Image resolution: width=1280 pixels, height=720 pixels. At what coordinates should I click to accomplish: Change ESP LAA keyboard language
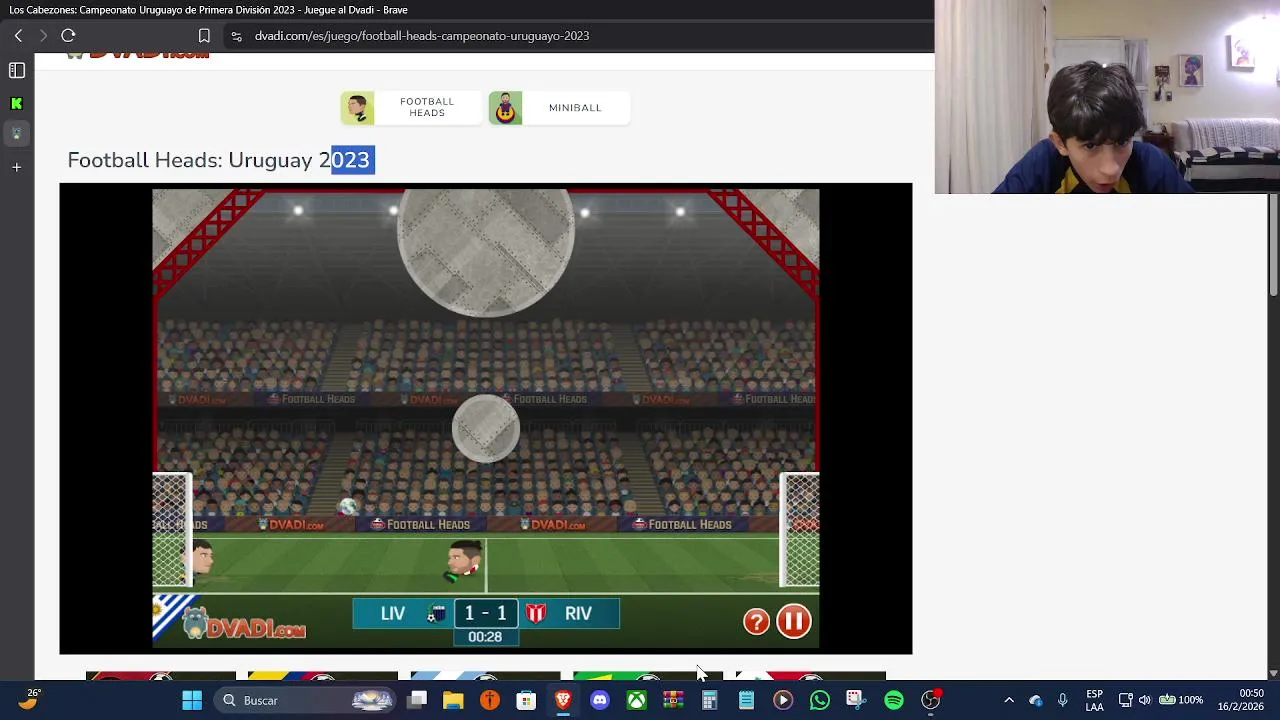click(x=1095, y=700)
